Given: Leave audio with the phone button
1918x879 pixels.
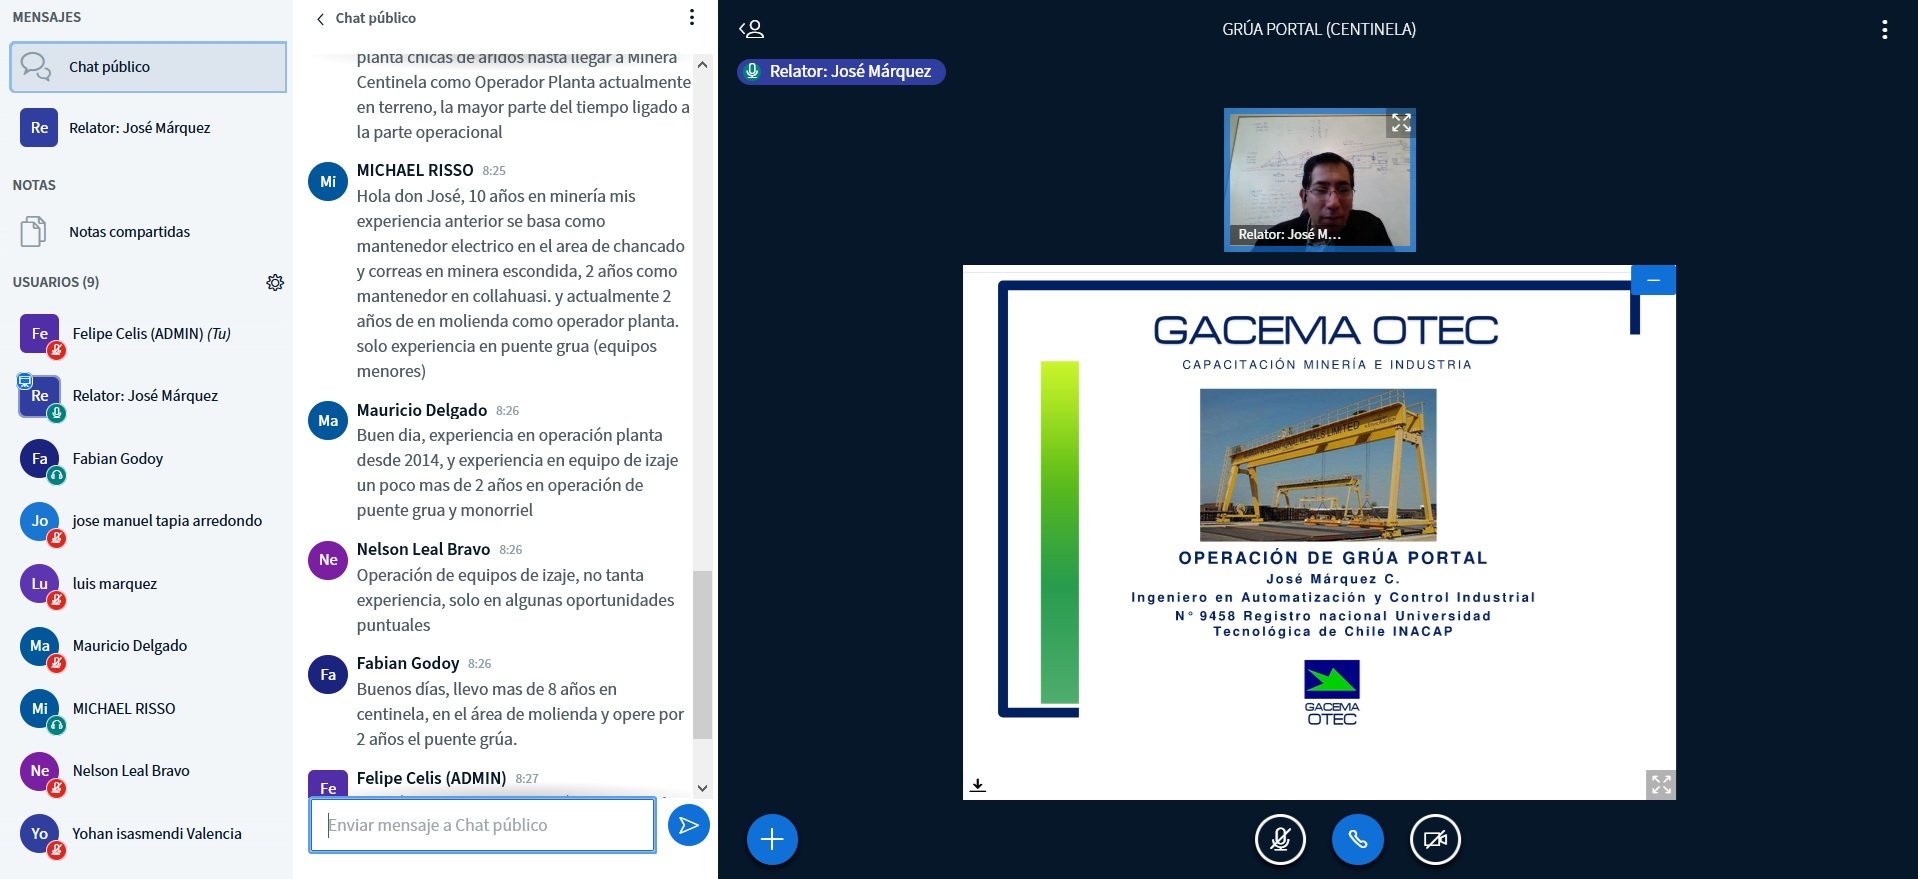Looking at the screenshot, I should pos(1357,839).
